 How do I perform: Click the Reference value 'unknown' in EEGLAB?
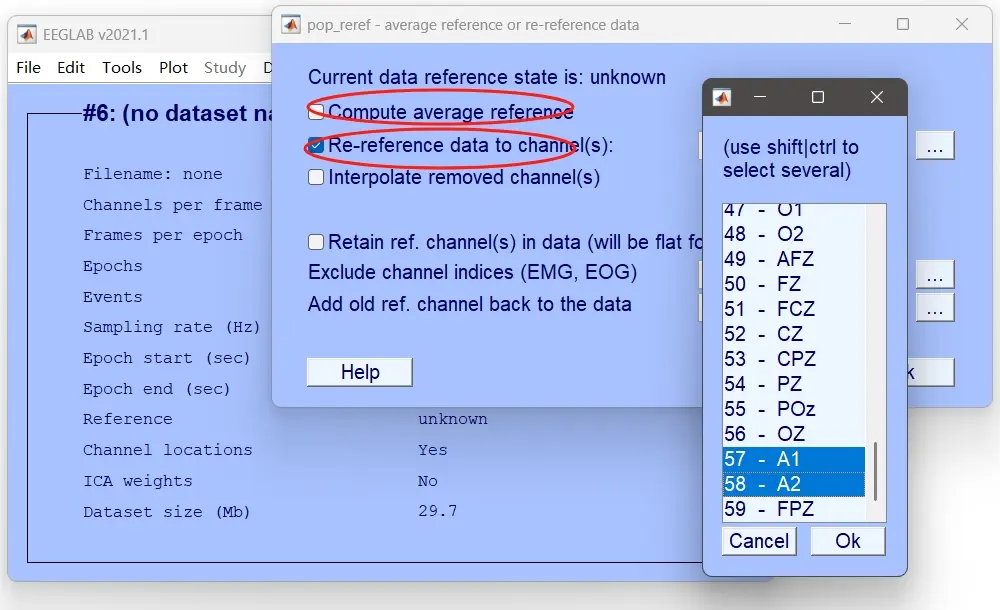(x=453, y=419)
